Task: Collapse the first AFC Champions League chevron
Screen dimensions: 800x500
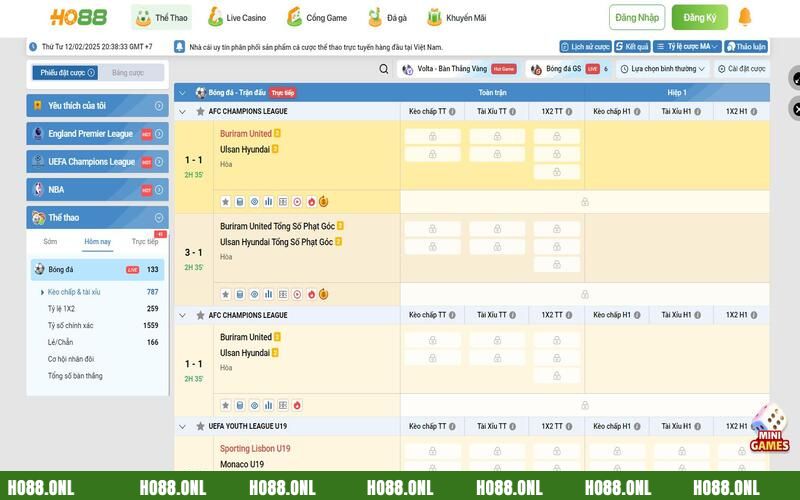Action: 182,111
